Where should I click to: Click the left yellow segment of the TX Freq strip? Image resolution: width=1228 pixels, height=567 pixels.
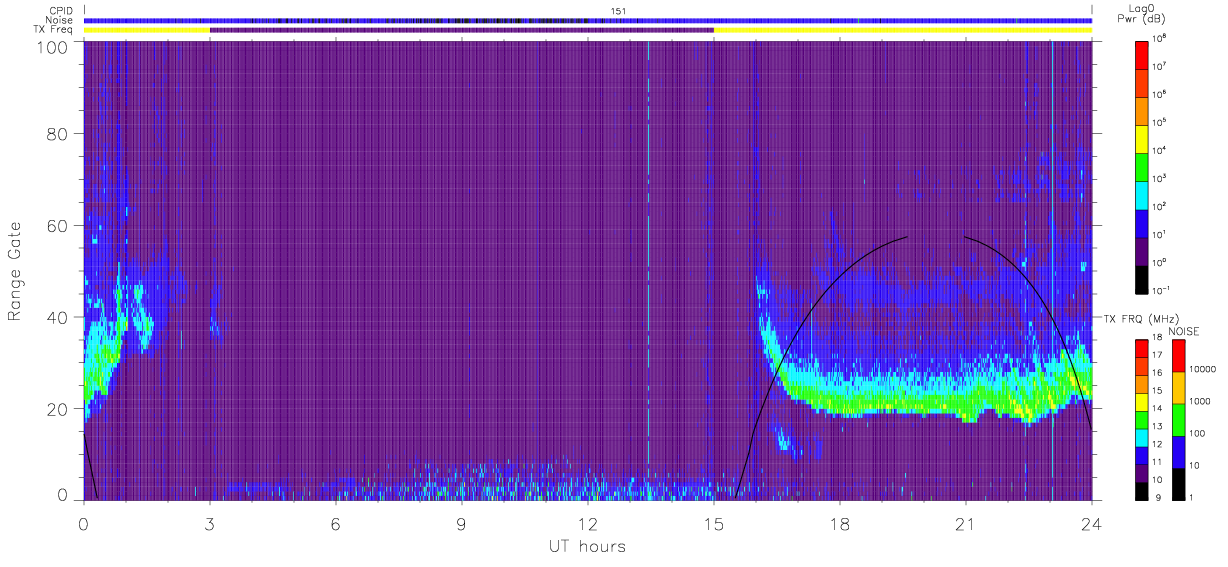click(147, 30)
